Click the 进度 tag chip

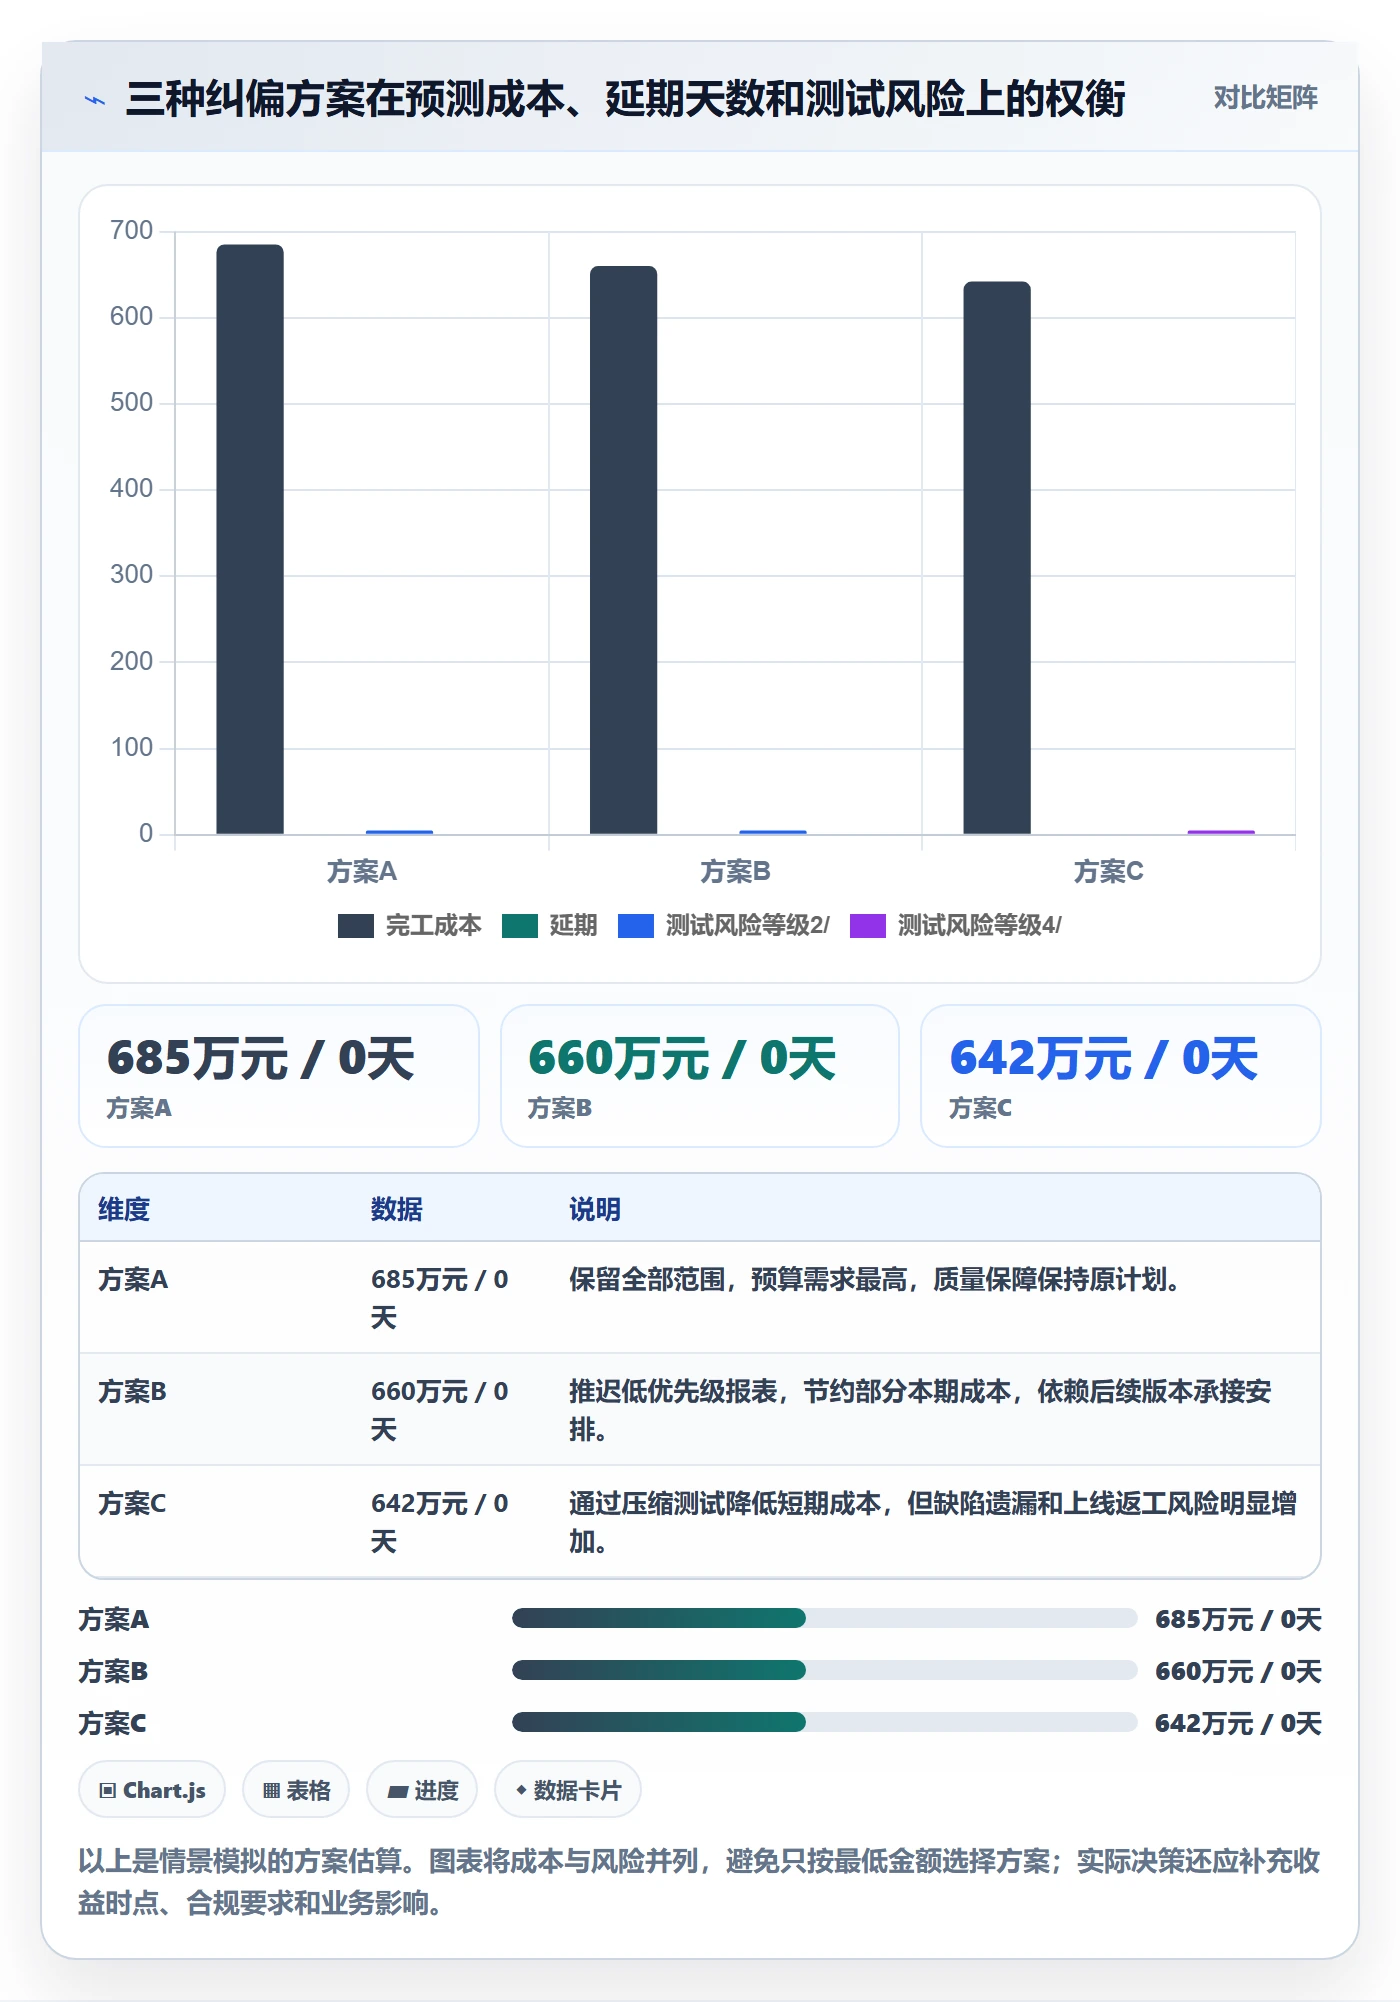coord(422,1790)
